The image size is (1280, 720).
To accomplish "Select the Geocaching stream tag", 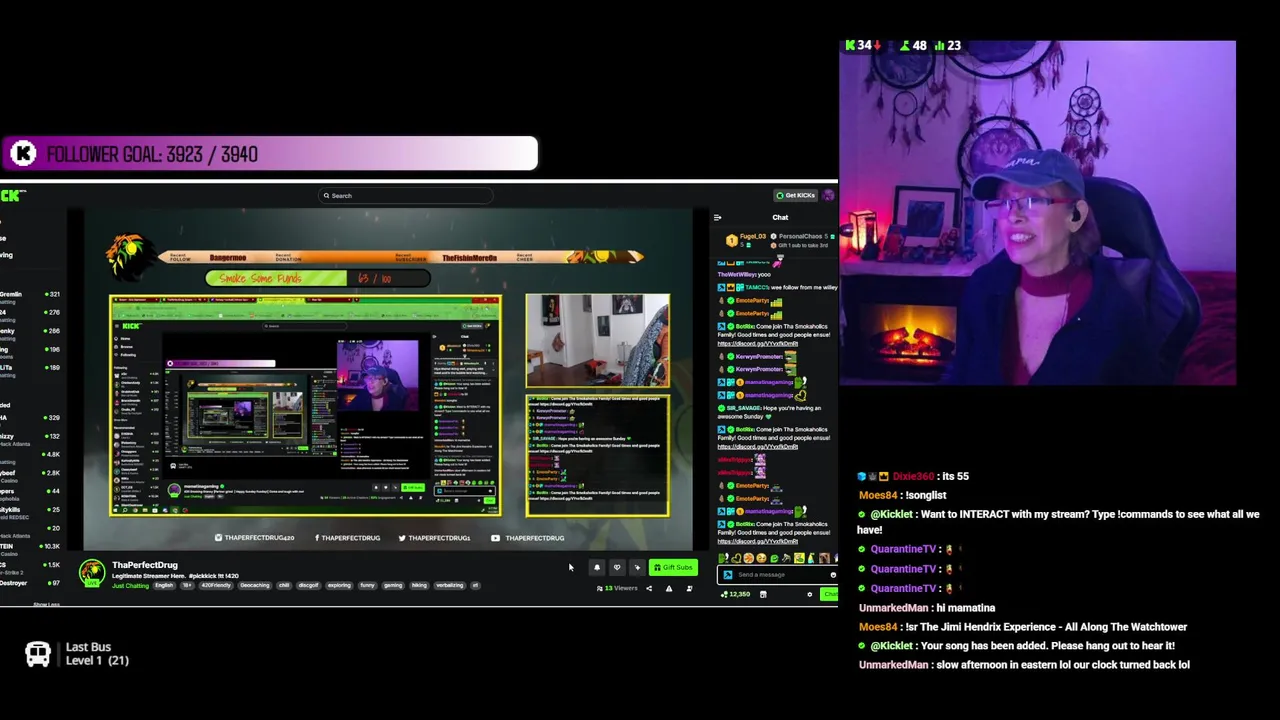I will [255, 585].
